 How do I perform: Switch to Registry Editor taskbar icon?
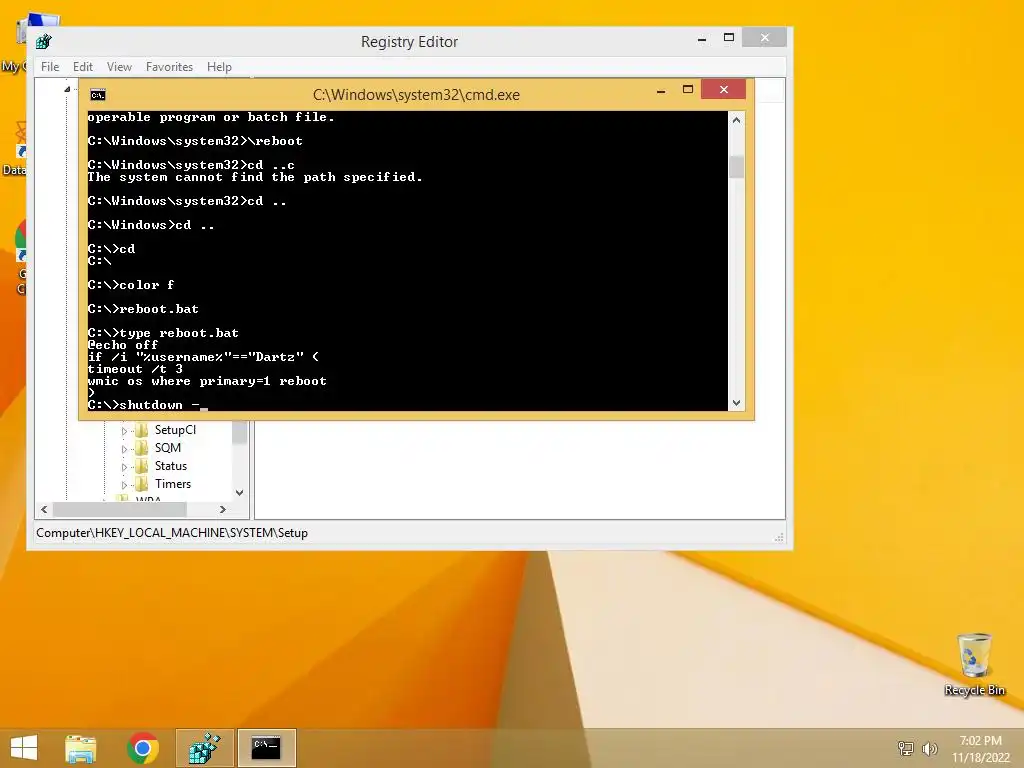pos(204,748)
